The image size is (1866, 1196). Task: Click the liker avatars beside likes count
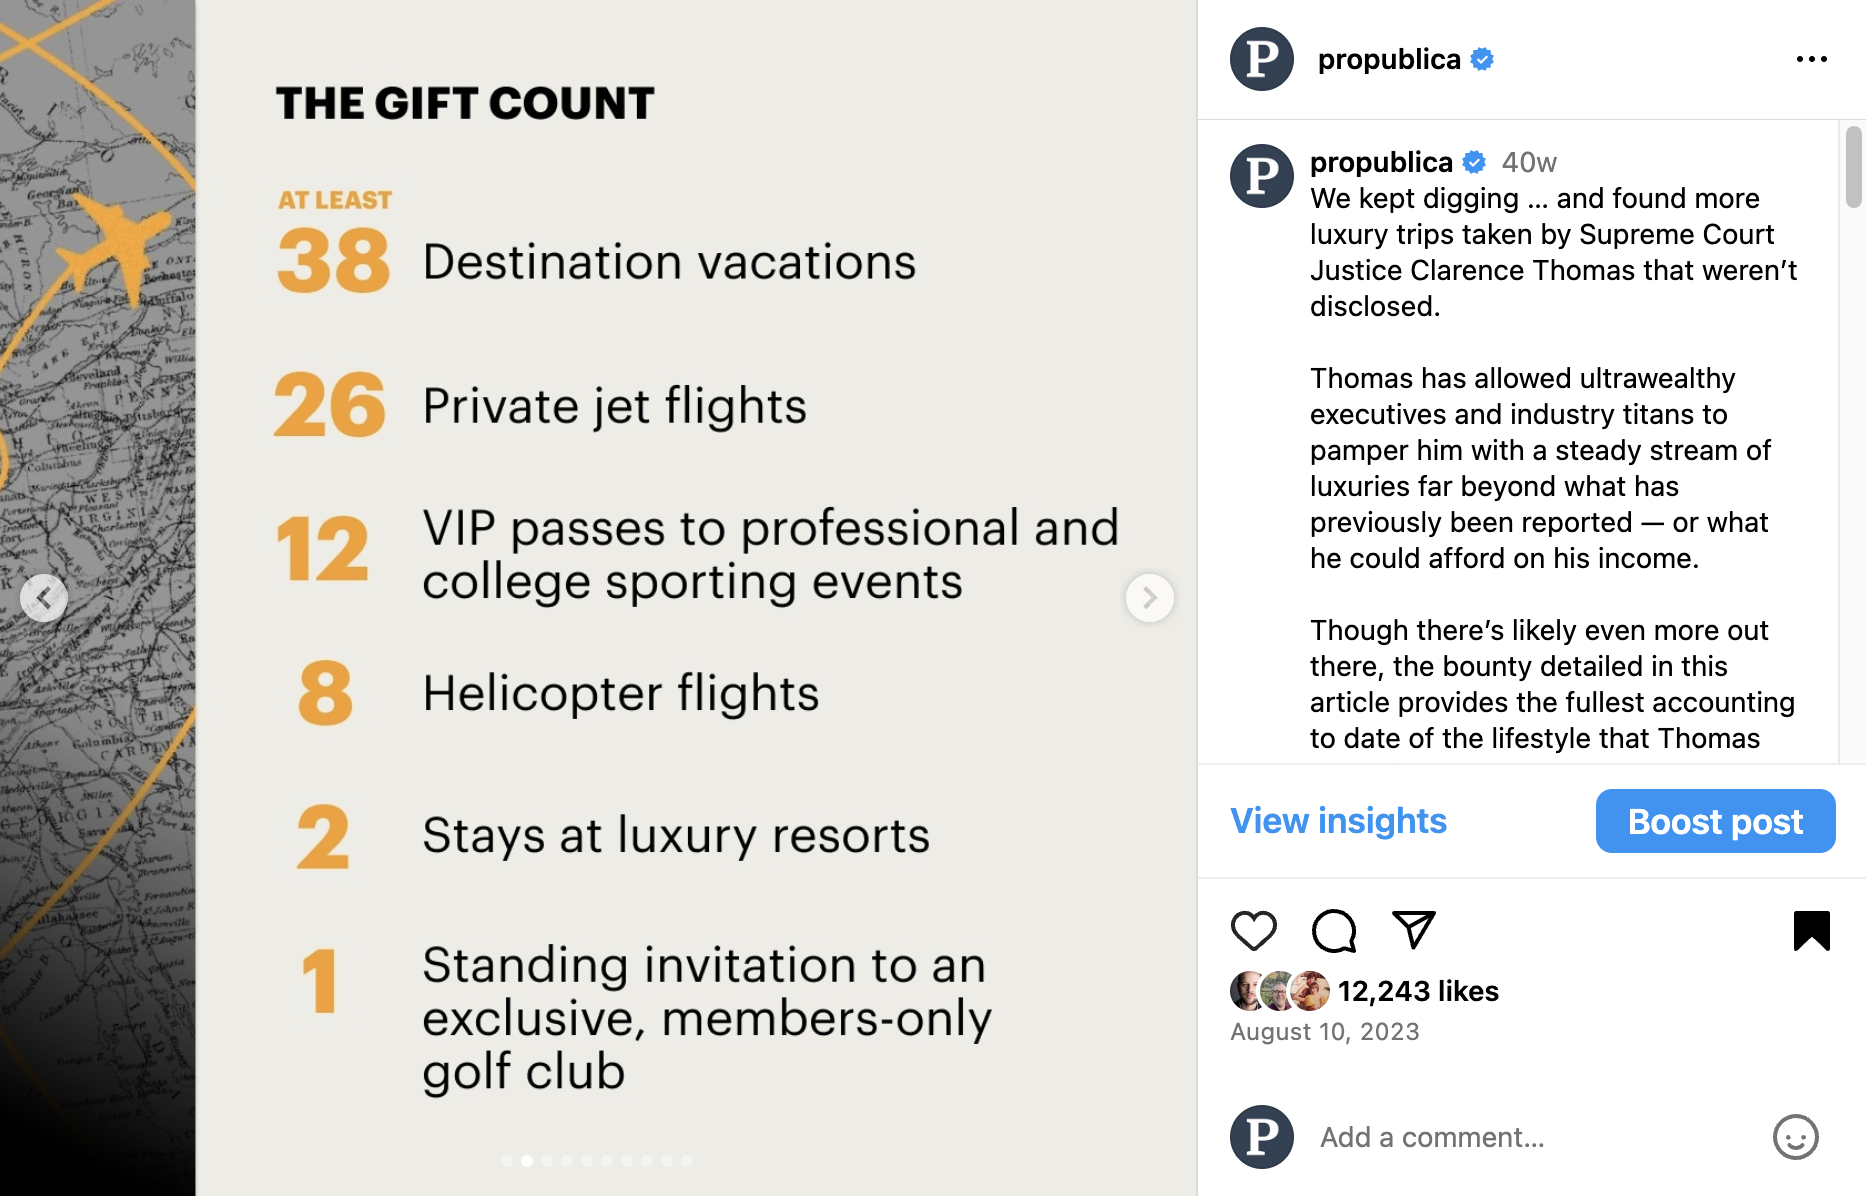tap(1279, 991)
